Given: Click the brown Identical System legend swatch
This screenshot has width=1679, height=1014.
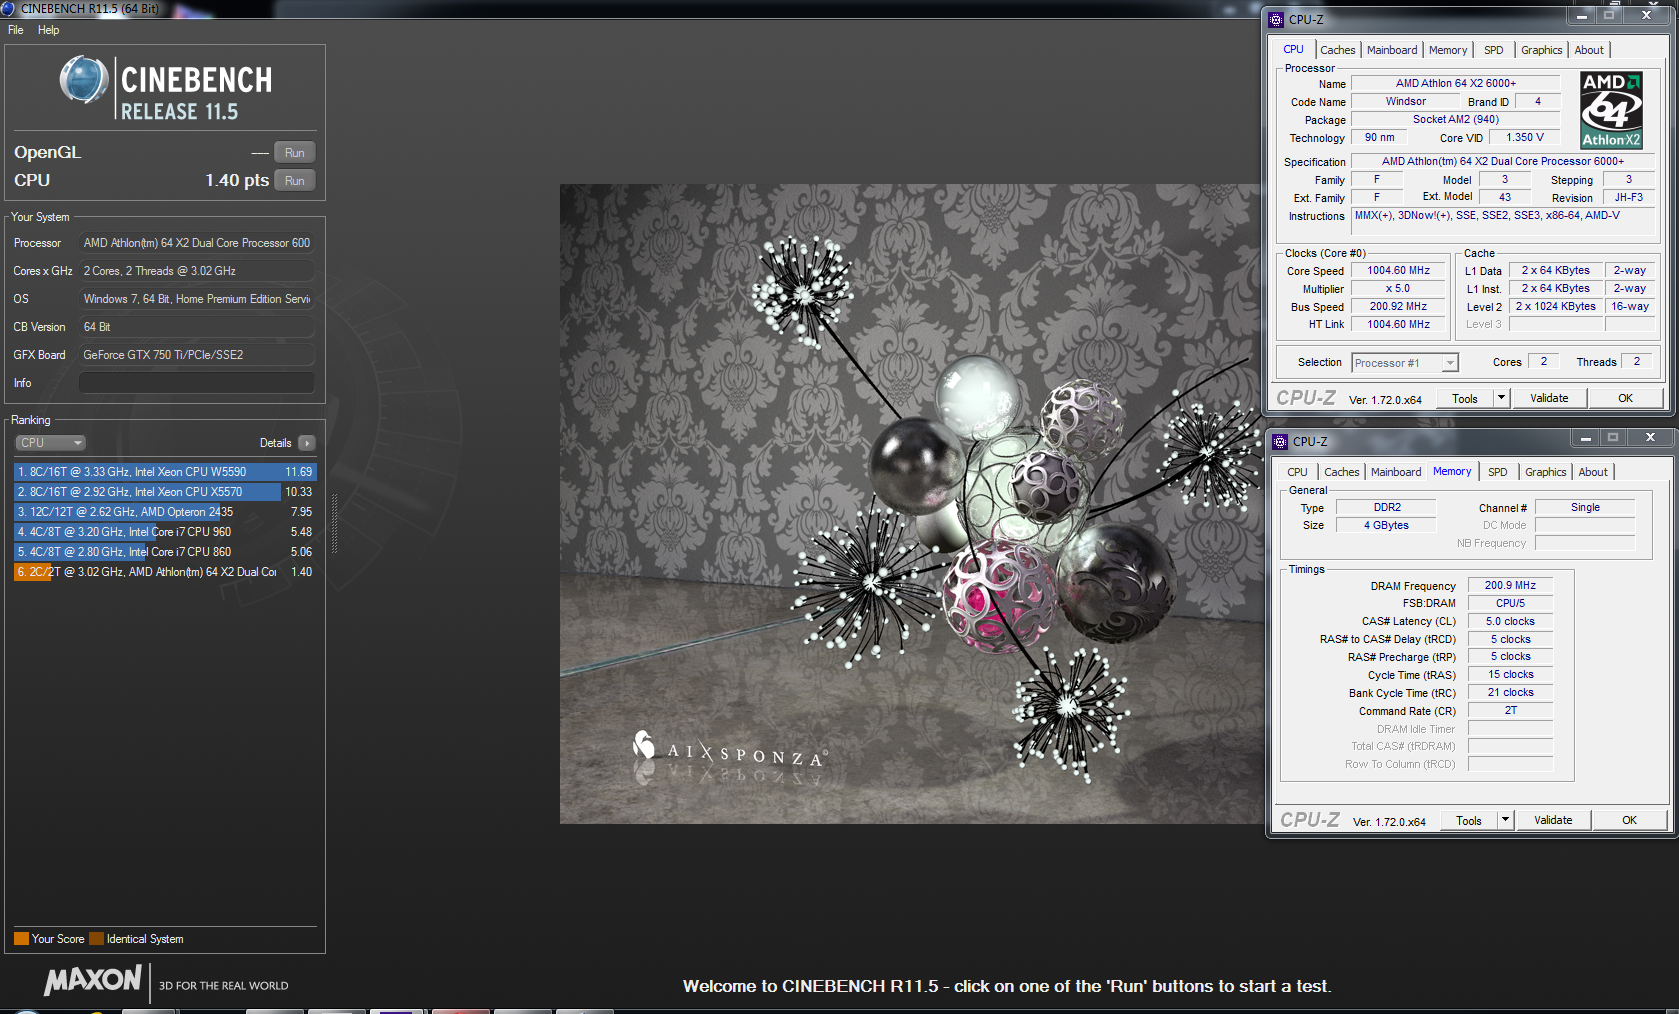Looking at the screenshot, I should [96, 939].
